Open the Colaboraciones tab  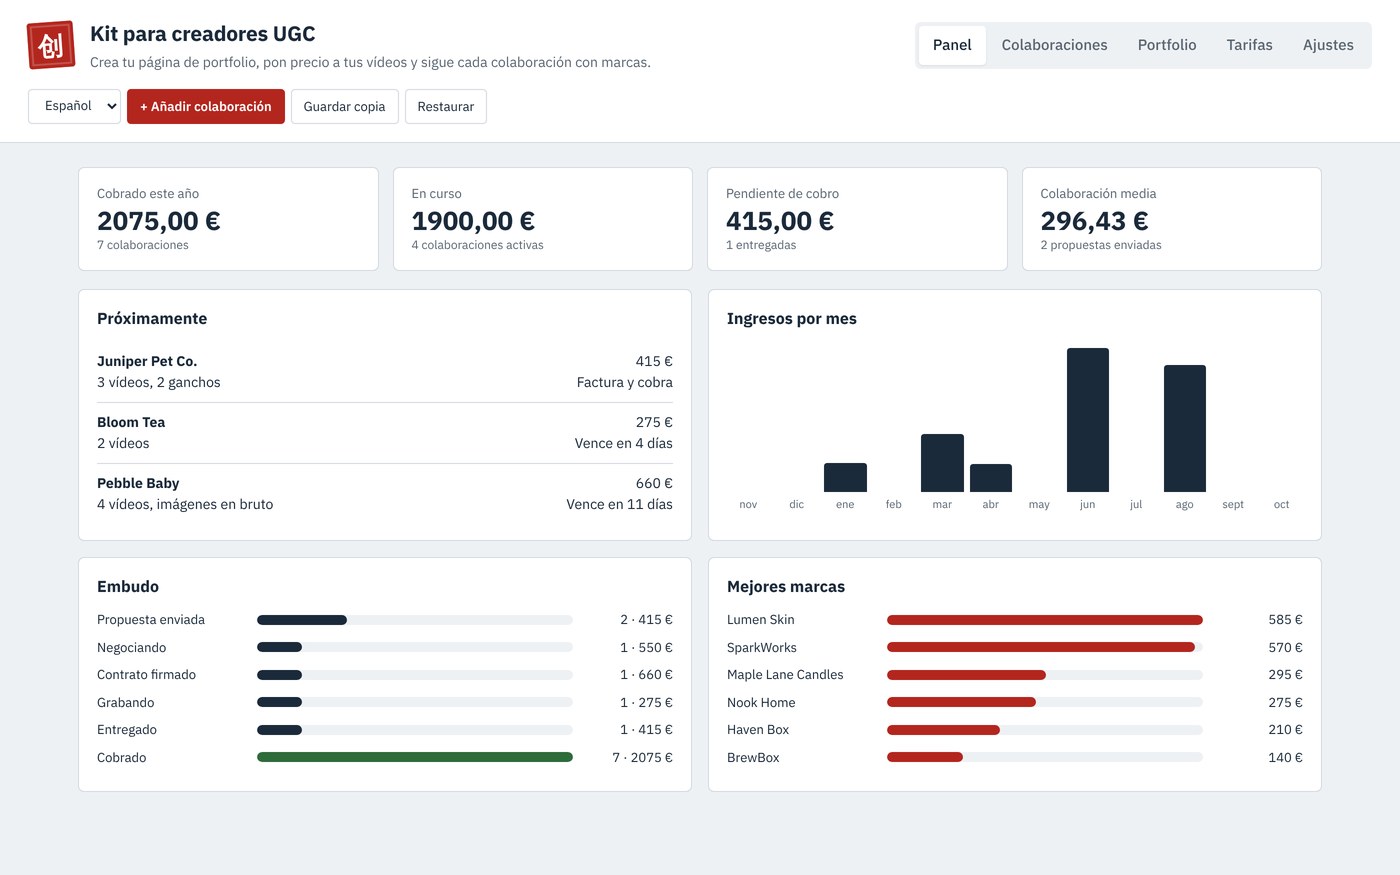[x=1054, y=45]
